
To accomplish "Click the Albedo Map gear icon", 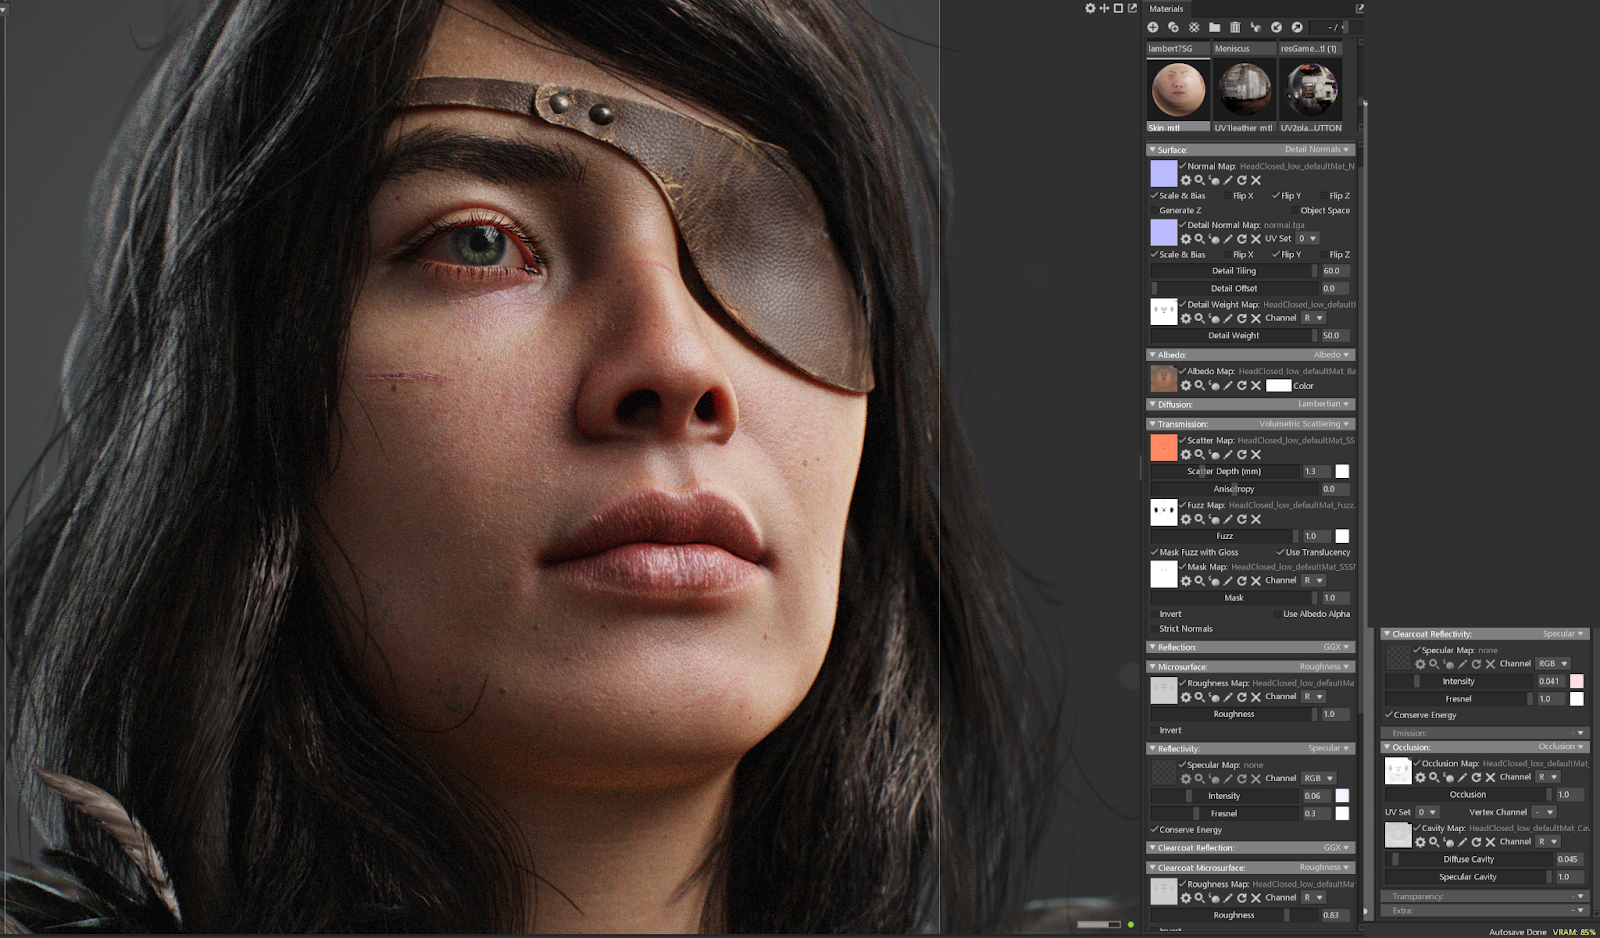I will coord(1186,386).
